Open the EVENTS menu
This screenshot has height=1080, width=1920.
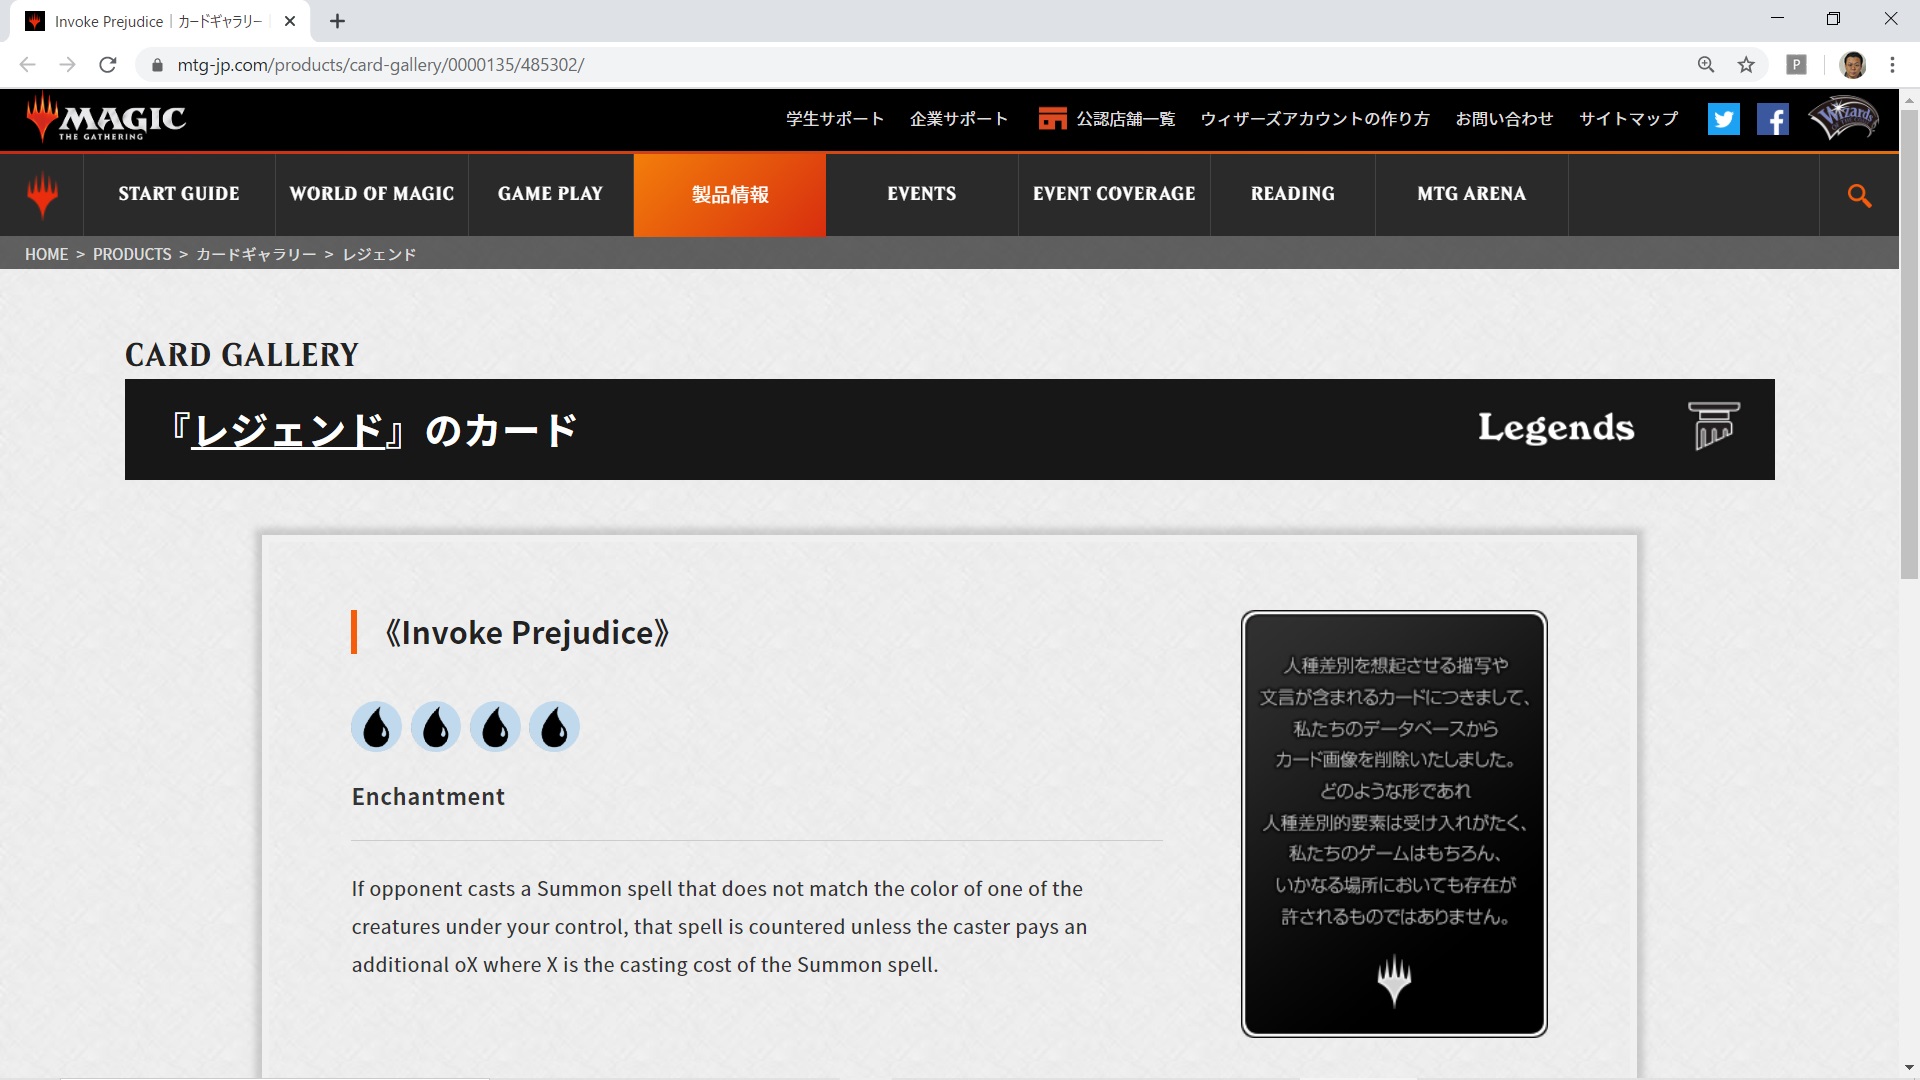click(x=922, y=194)
